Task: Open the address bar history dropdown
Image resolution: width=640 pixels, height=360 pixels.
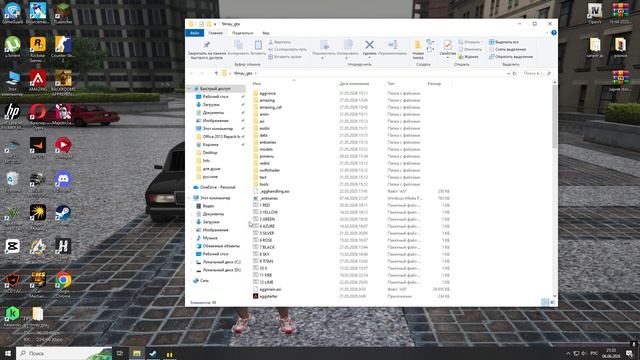Action: (508, 73)
